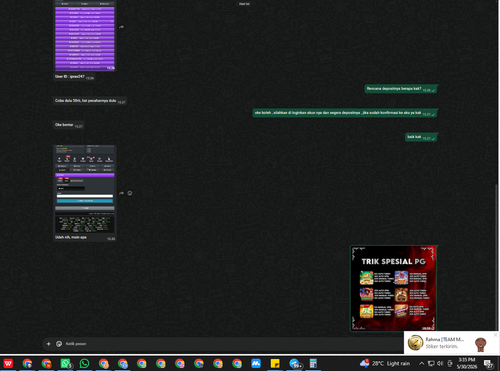Open the blue app with 99+ badge
This screenshot has height=371, width=500.
pyautogui.click(x=294, y=363)
